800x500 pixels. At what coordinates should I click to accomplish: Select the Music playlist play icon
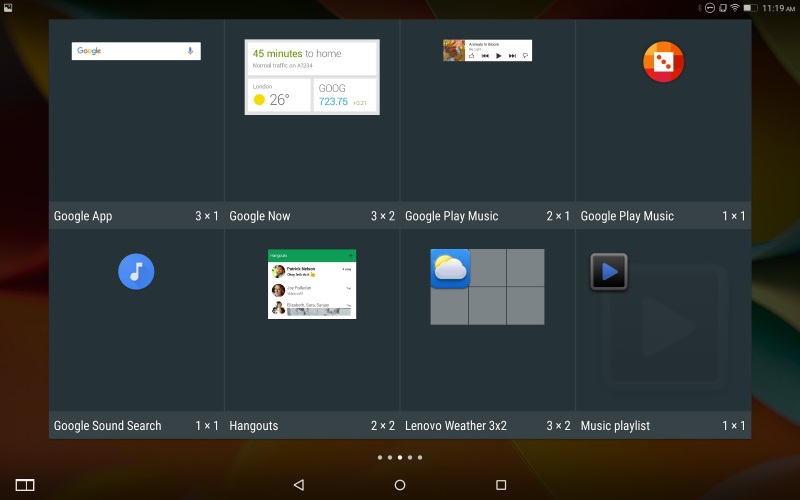(609, 271)
